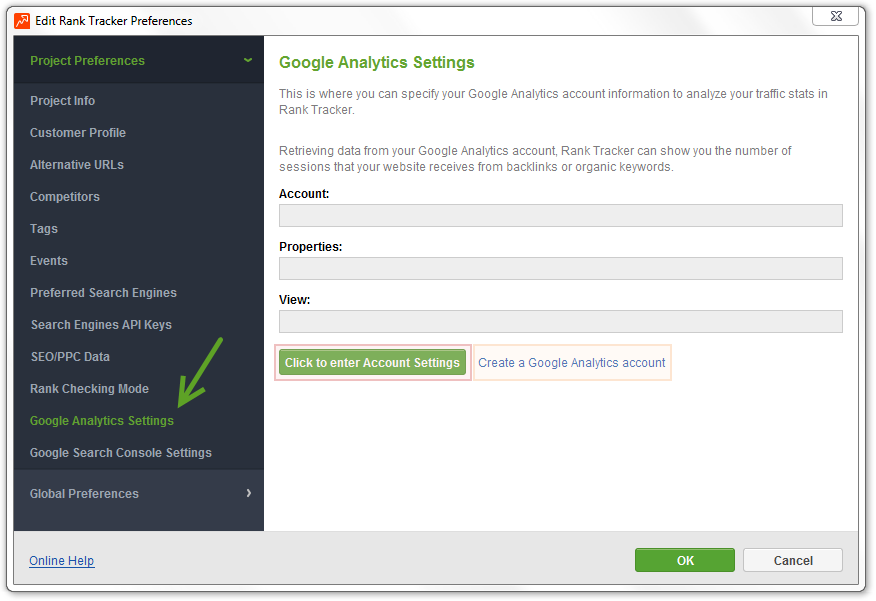
Task: Confirm with the OK button
Action: (x=685, y=560)
